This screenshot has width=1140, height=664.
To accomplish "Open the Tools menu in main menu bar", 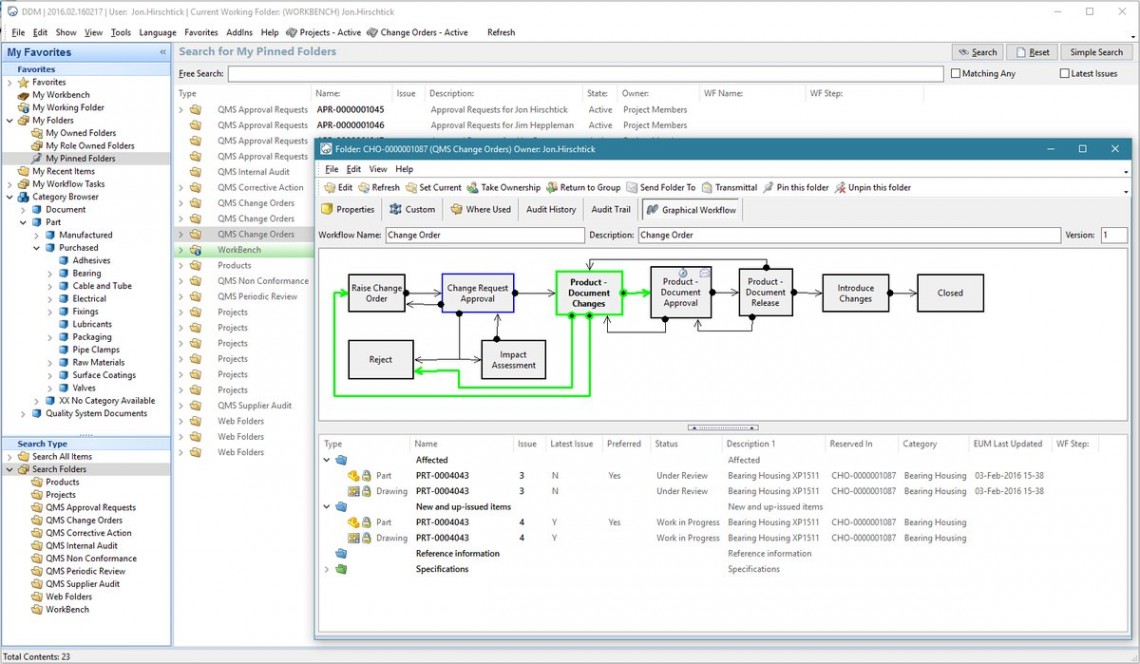I will (x=120, y=32).
